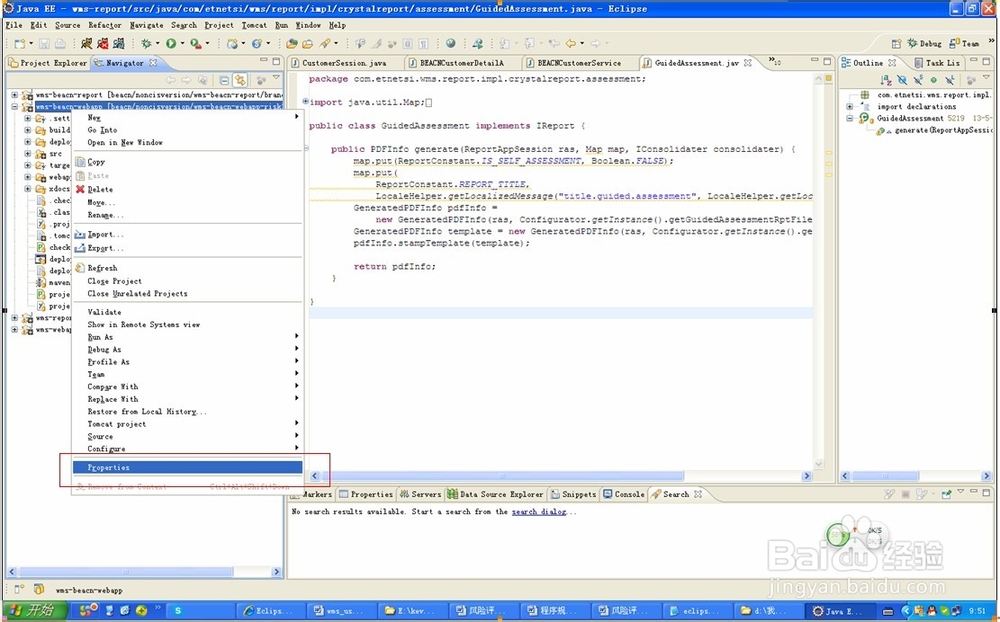This screenshot has width=1000, height=622.
Task: Open the Outline view menu triangle
Action: (987, 78)
